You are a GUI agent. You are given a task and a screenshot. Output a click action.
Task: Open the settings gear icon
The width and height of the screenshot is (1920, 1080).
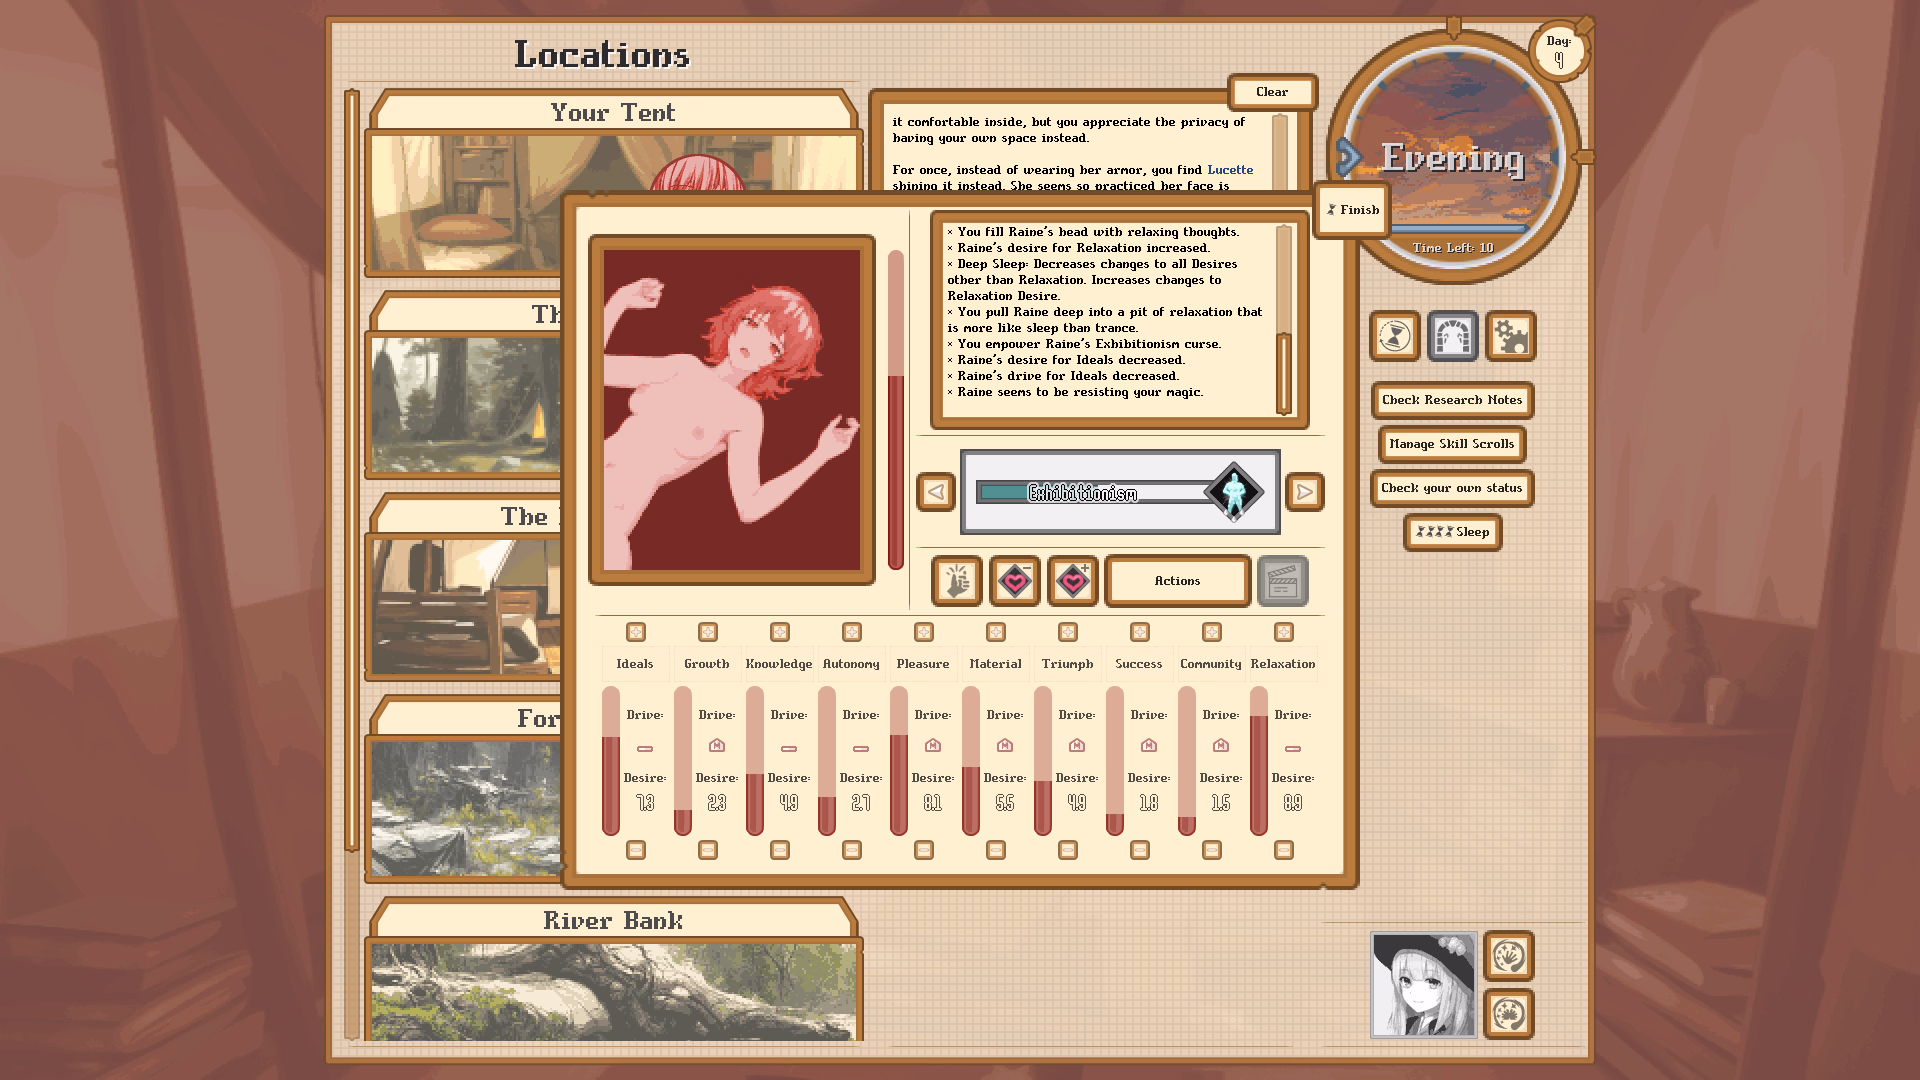coord(1510,337)
